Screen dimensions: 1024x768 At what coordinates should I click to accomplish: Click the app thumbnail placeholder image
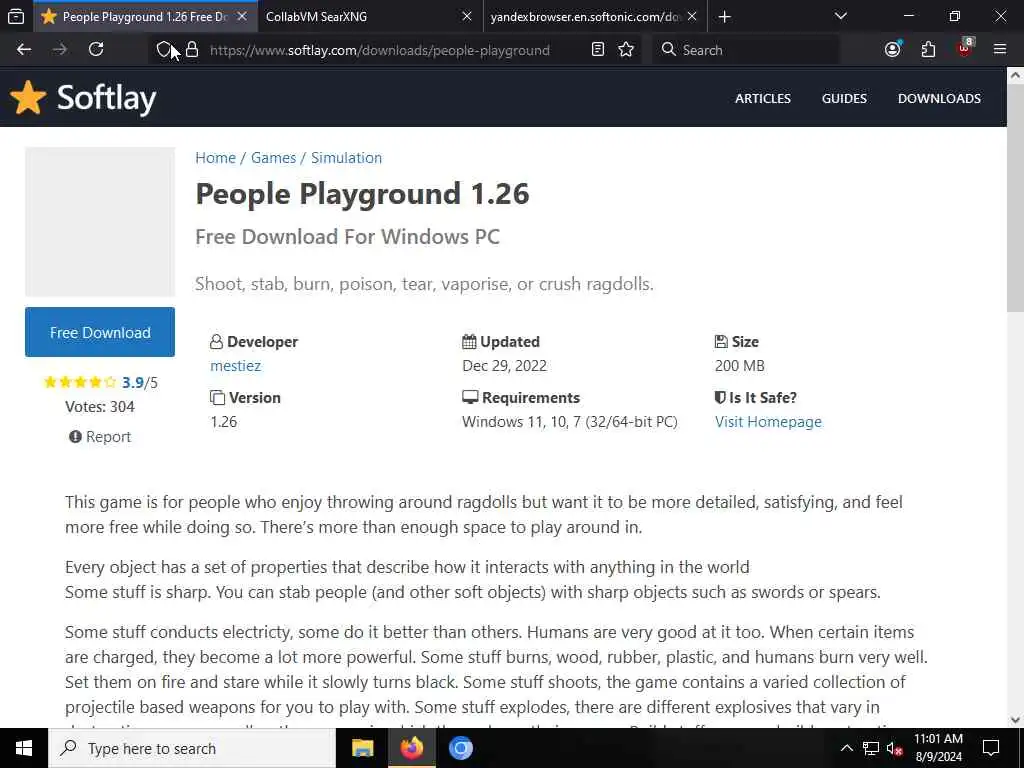click(x=100, y=222)
